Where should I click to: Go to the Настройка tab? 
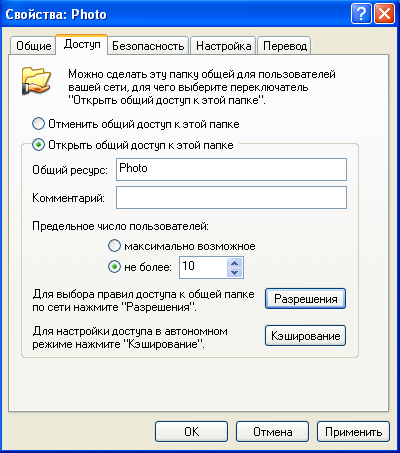(x=223, y=46)
